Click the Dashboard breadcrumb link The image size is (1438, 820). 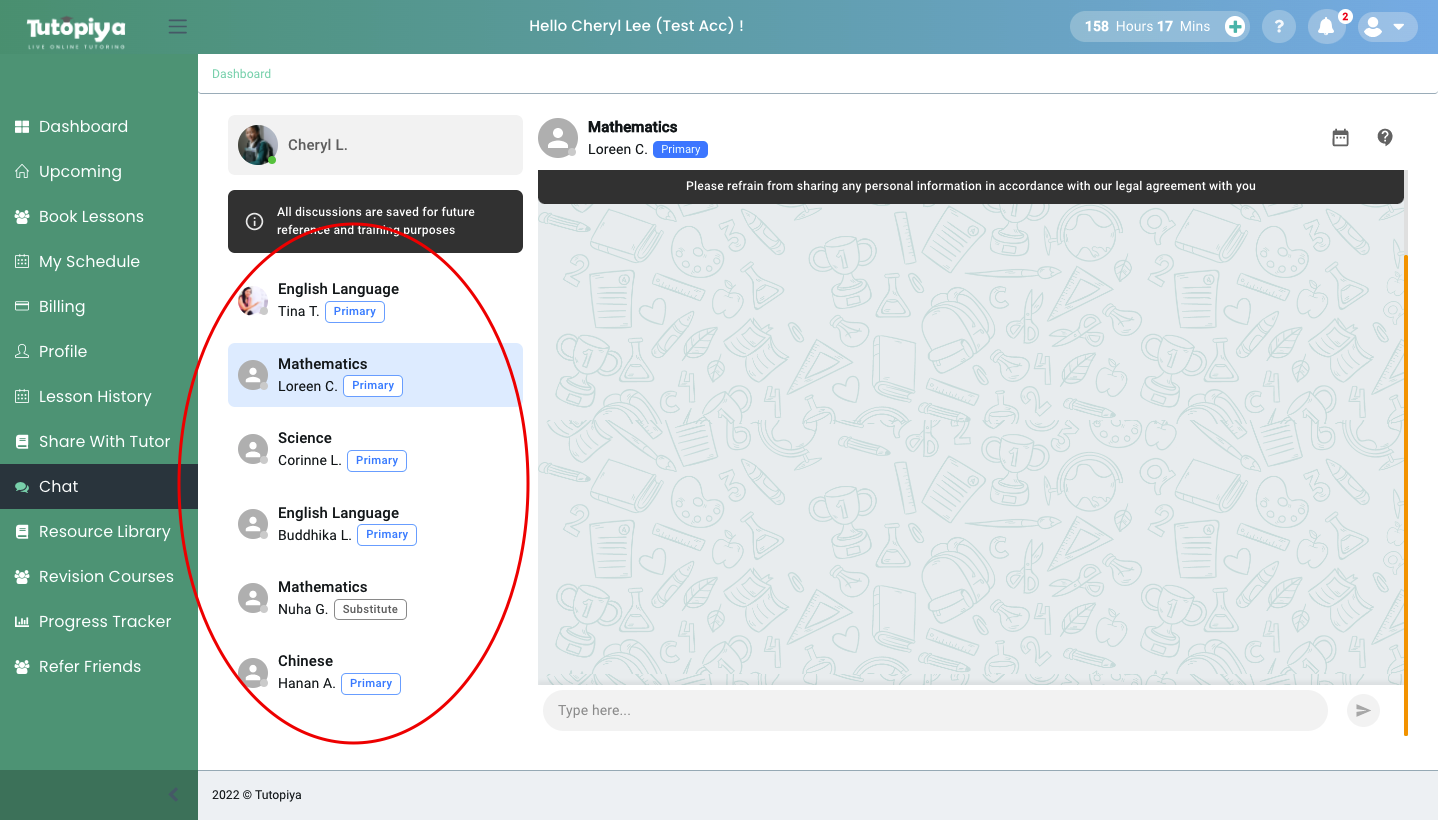click(x=241, y=74)
